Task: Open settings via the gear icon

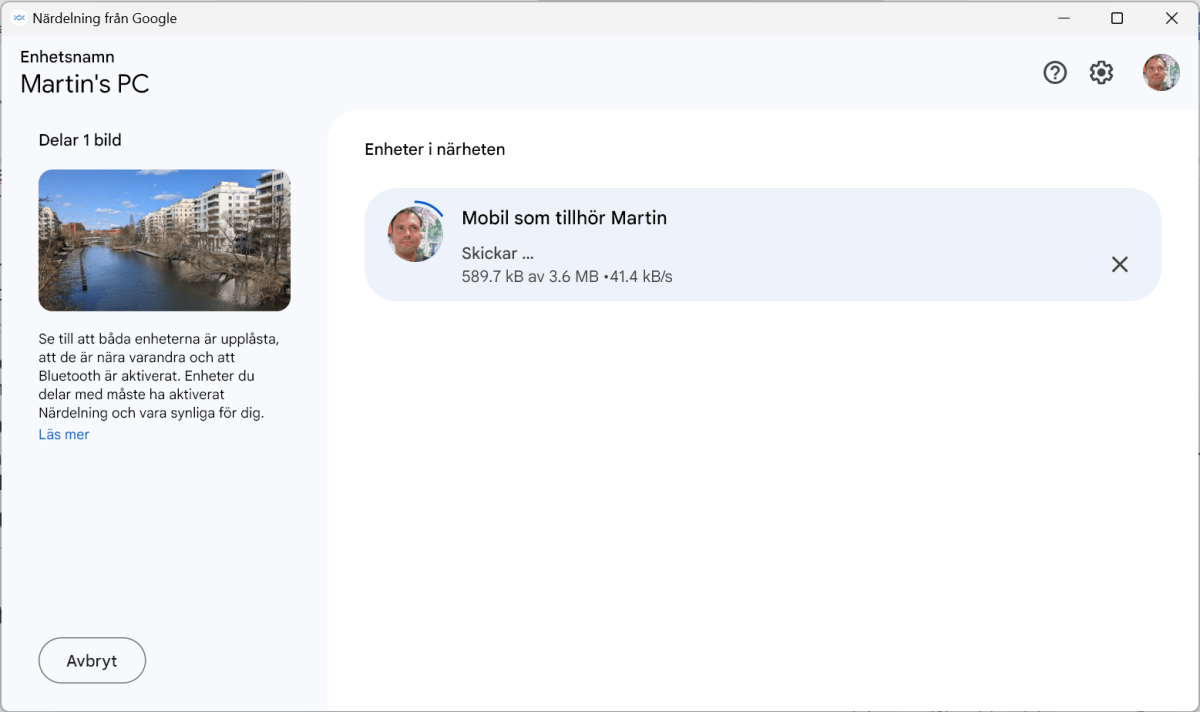Action: pos(1101,72)
